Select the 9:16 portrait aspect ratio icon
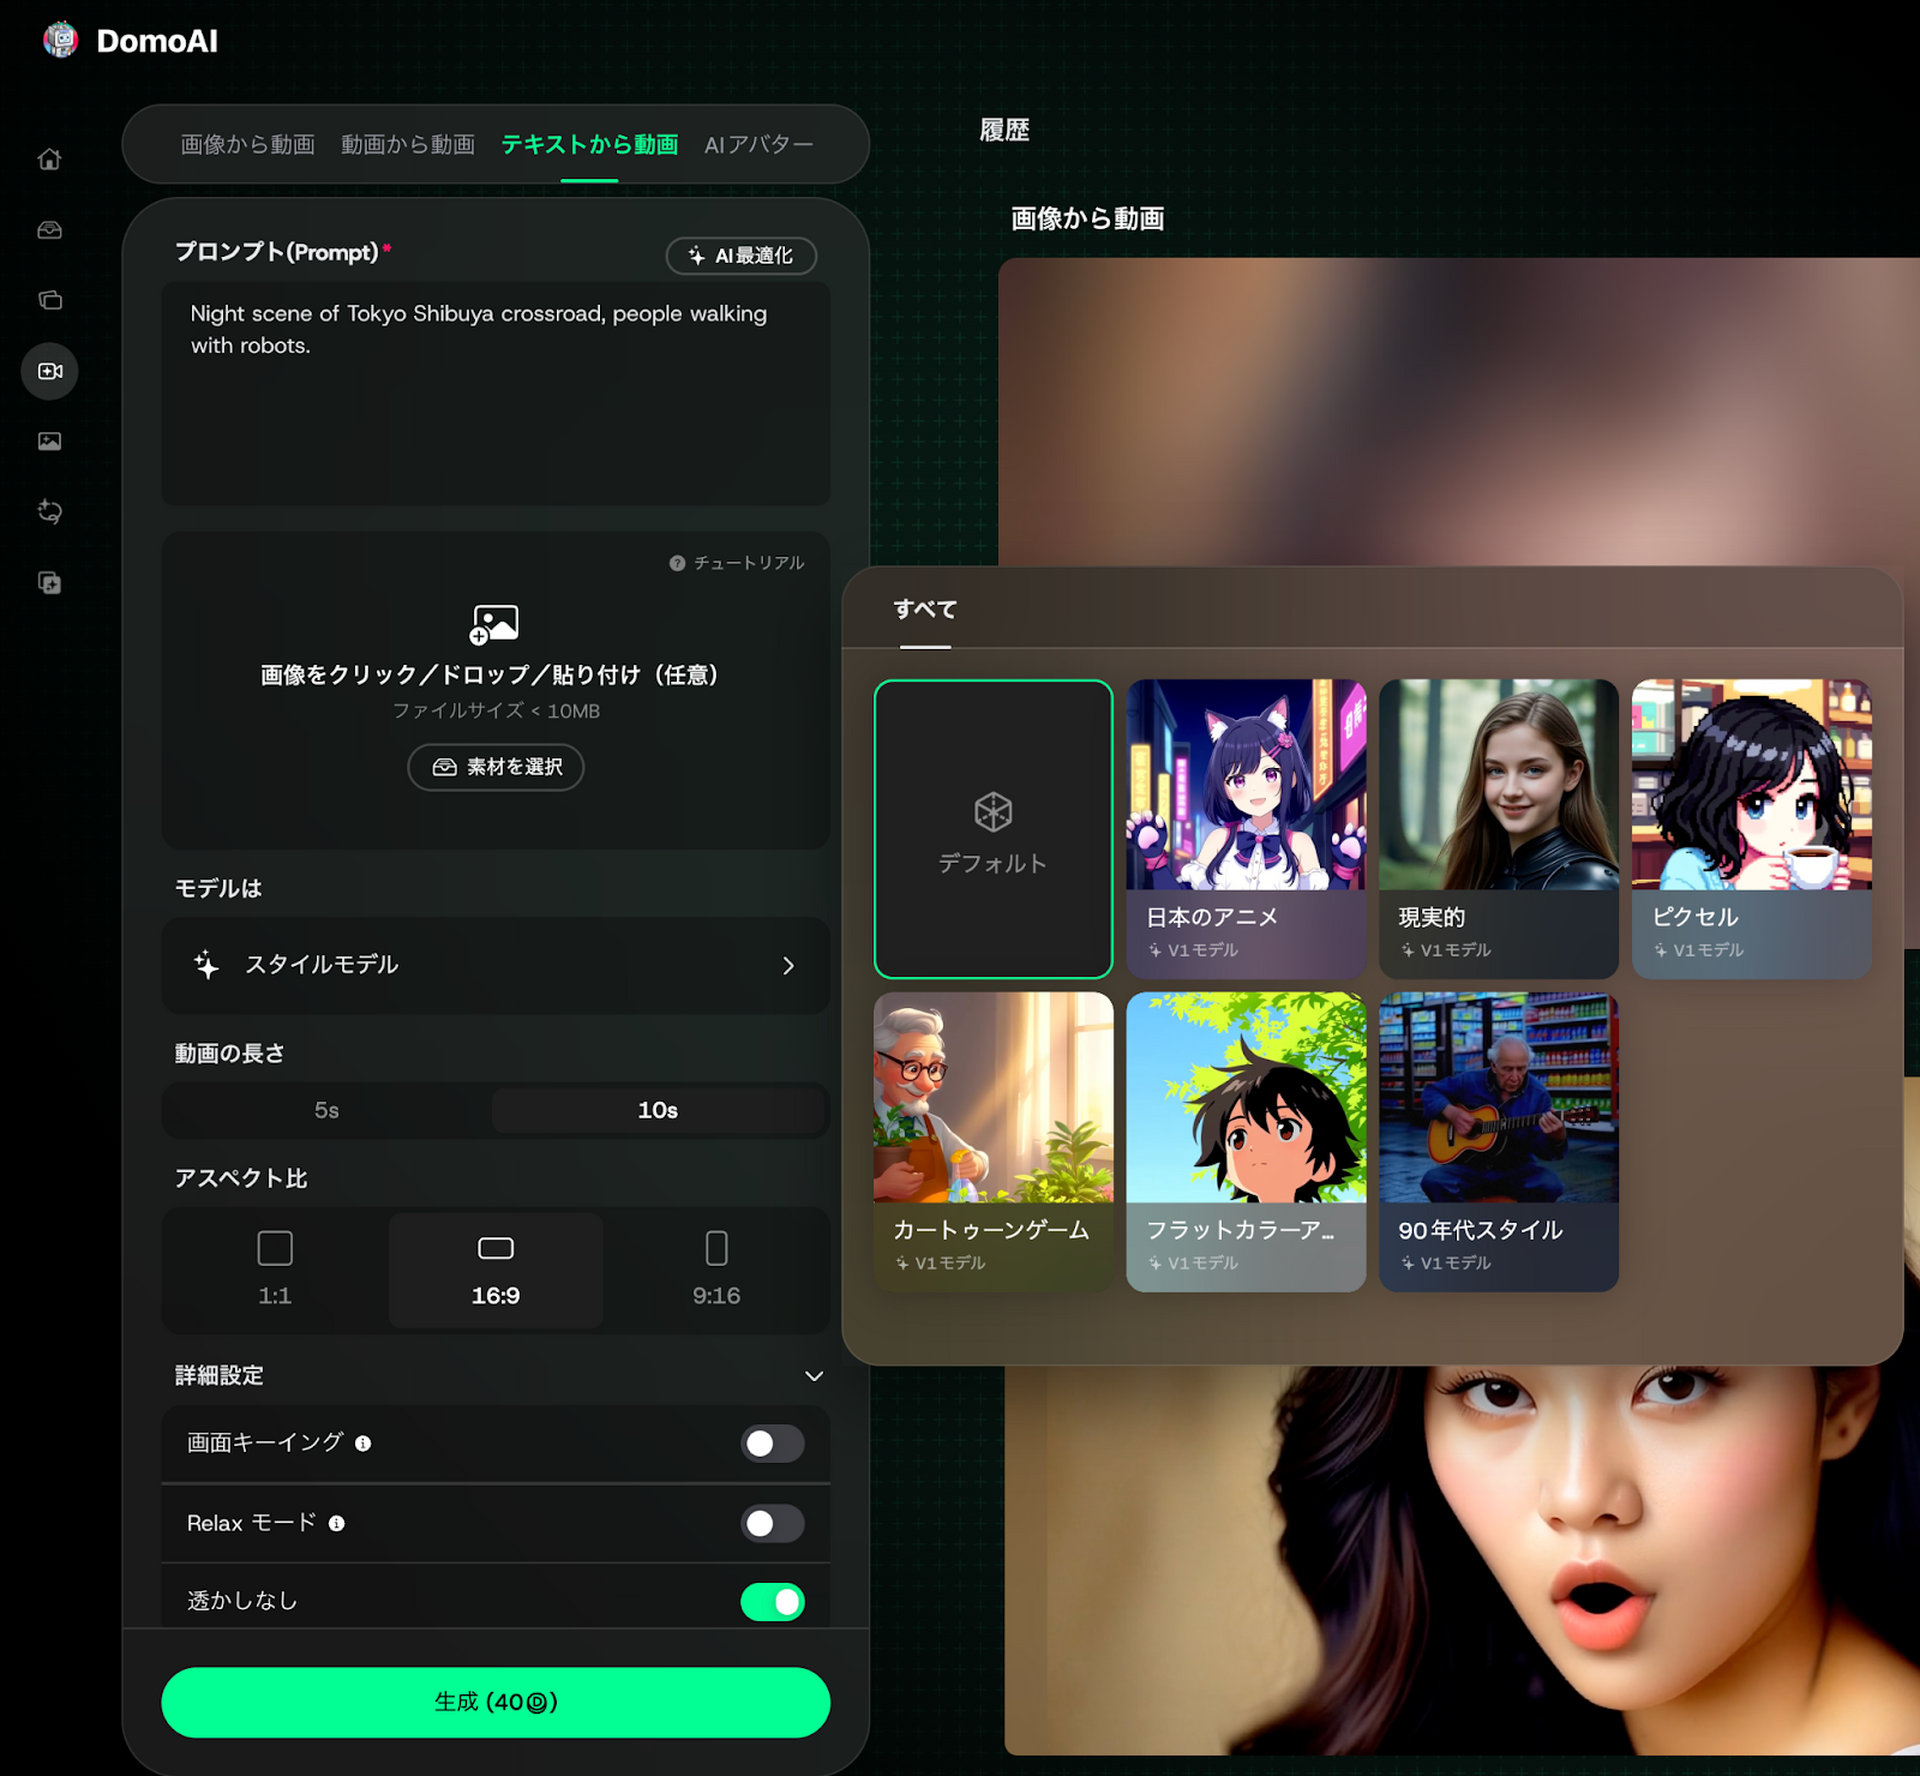This screenshot has height=1776, width=1920. pyautogui.click(x=716, y=1249)
